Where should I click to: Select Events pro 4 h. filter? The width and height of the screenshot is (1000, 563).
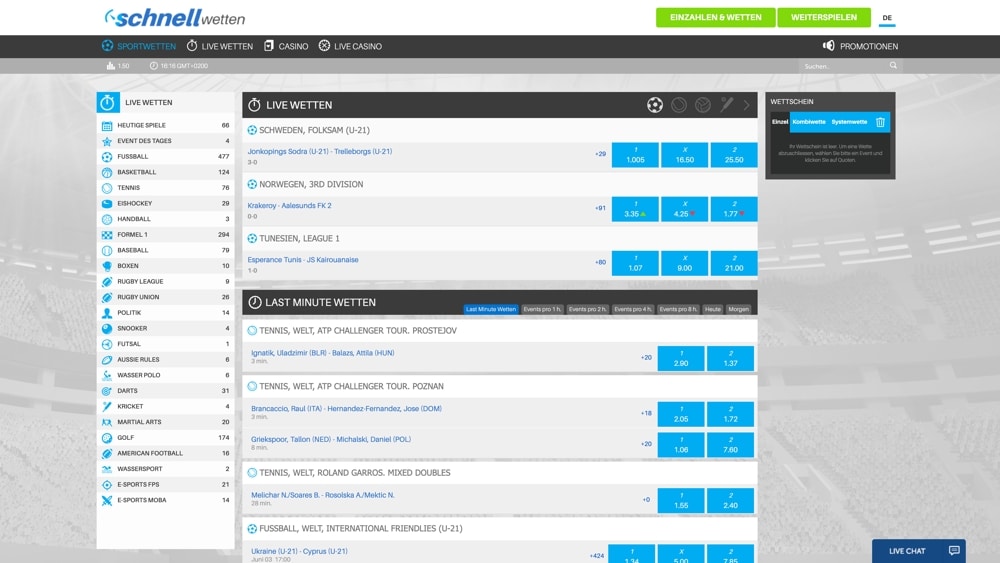[633, 309]
